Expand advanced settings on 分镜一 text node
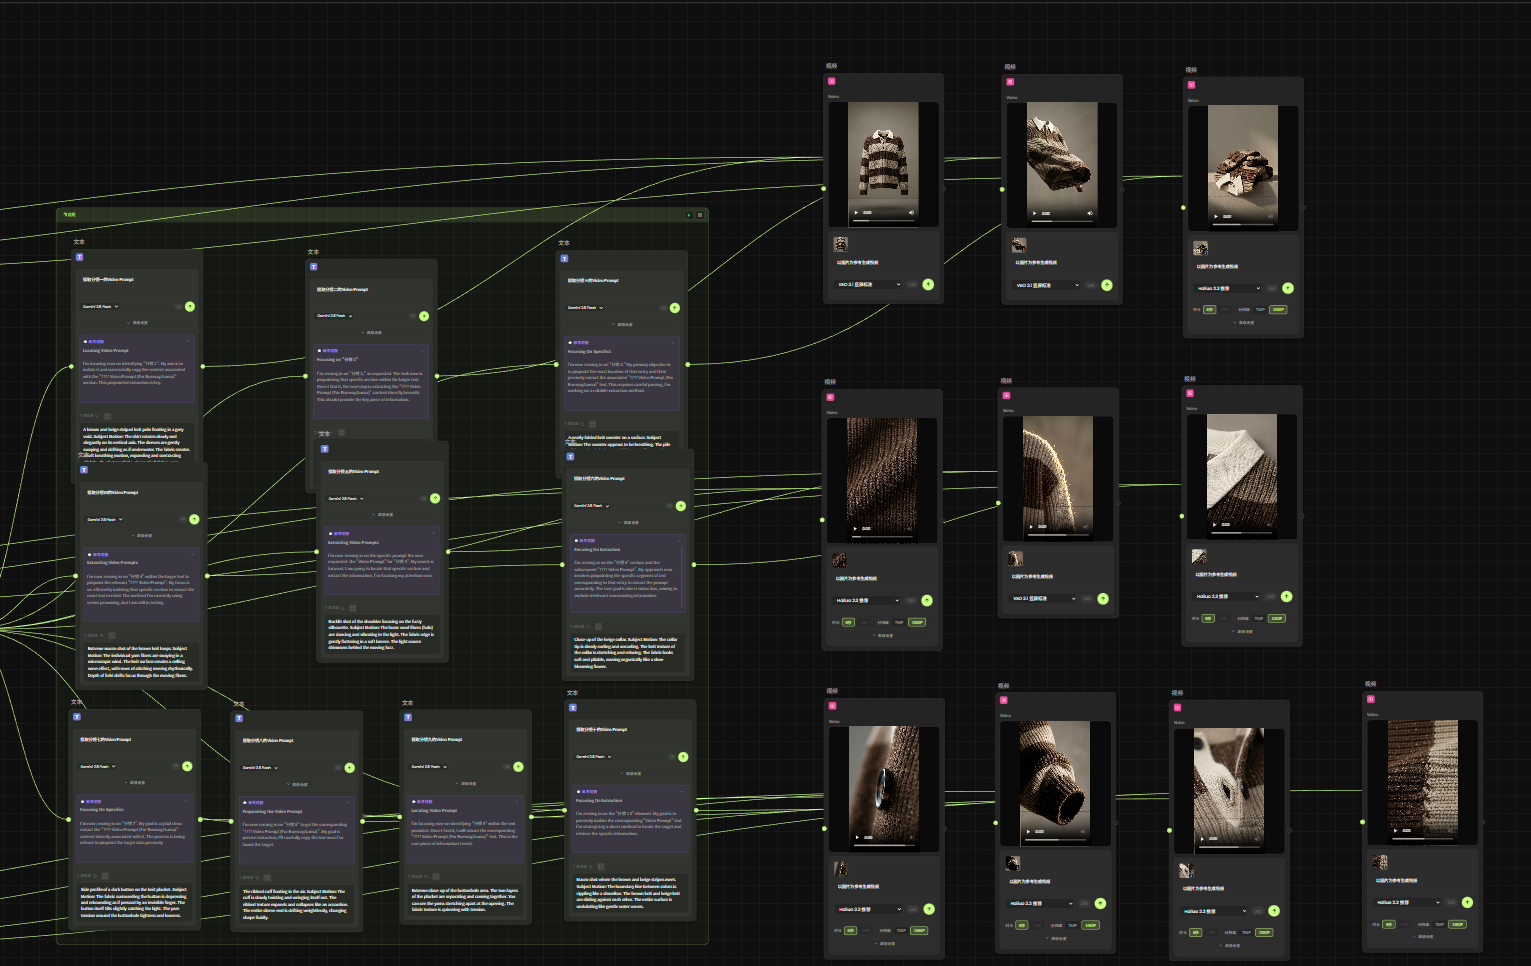The image size is (1531, 966). coord(138,323)
